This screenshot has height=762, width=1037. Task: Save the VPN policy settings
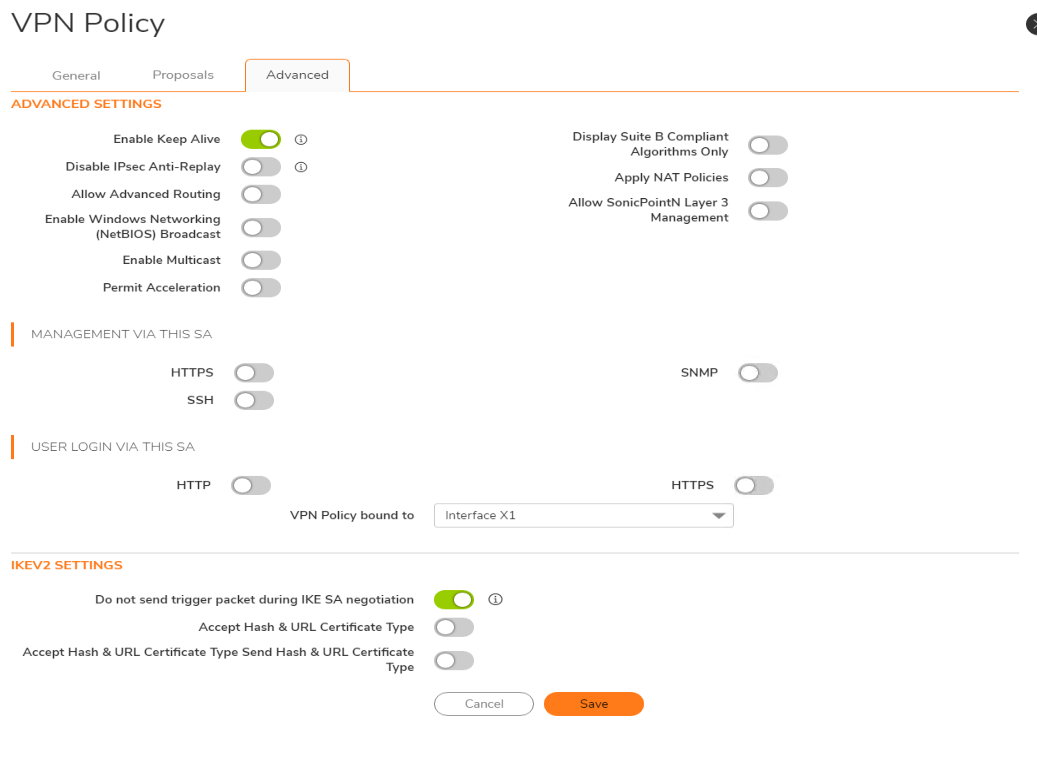(594, 704)
